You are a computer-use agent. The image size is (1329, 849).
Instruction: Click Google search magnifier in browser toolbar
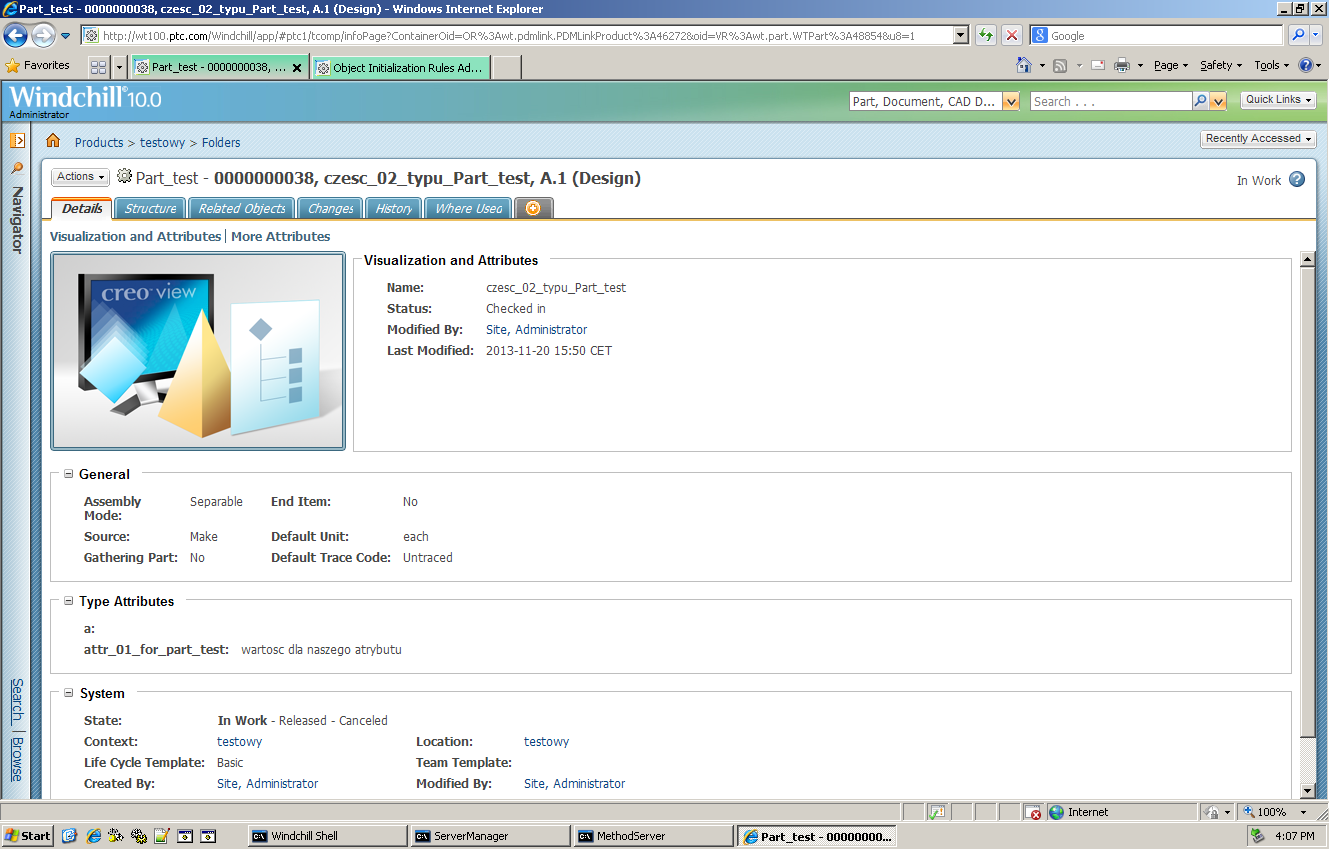click(x=1298, y=35)
